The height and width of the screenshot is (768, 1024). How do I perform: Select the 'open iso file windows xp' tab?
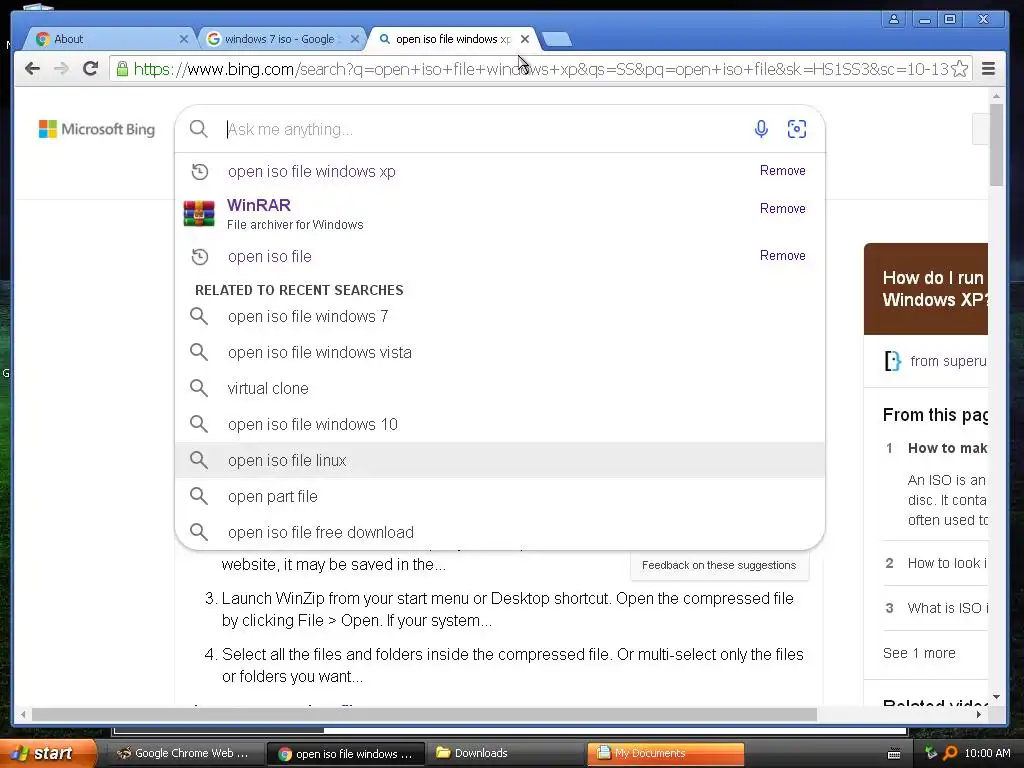pos(452,39)
